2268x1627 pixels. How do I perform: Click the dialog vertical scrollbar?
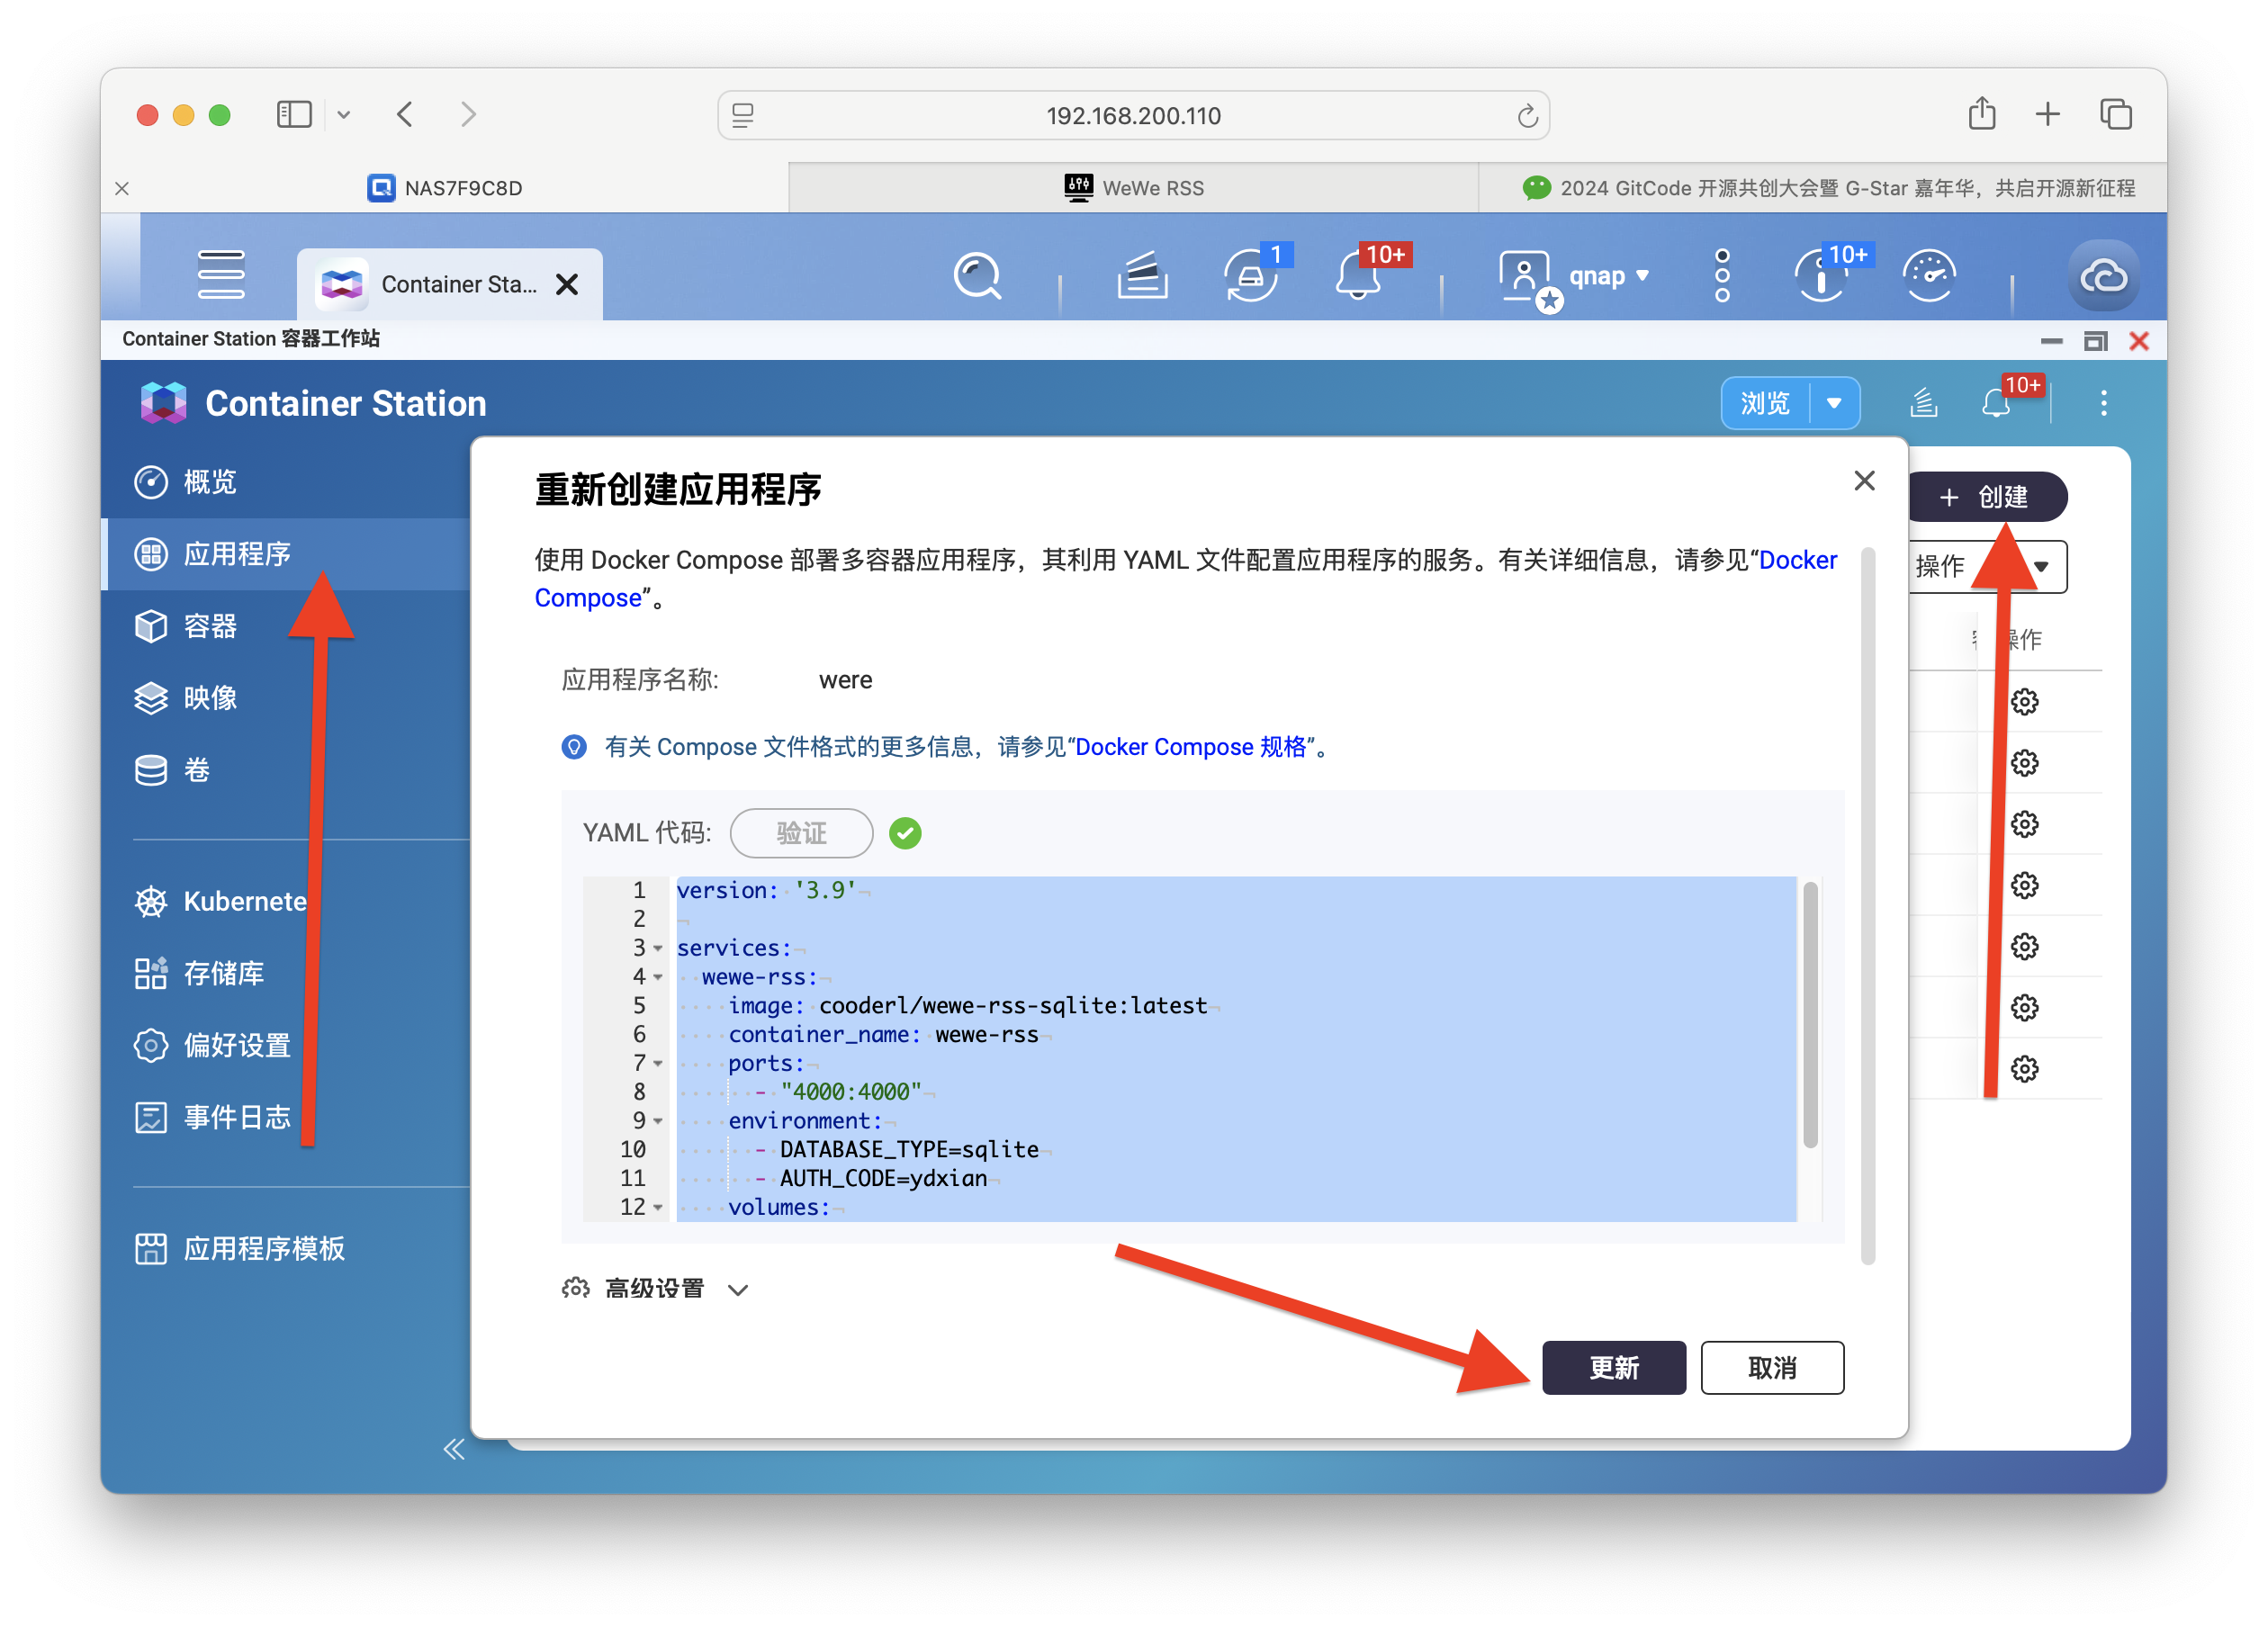pyautogui.click(x=1867, y=905)
